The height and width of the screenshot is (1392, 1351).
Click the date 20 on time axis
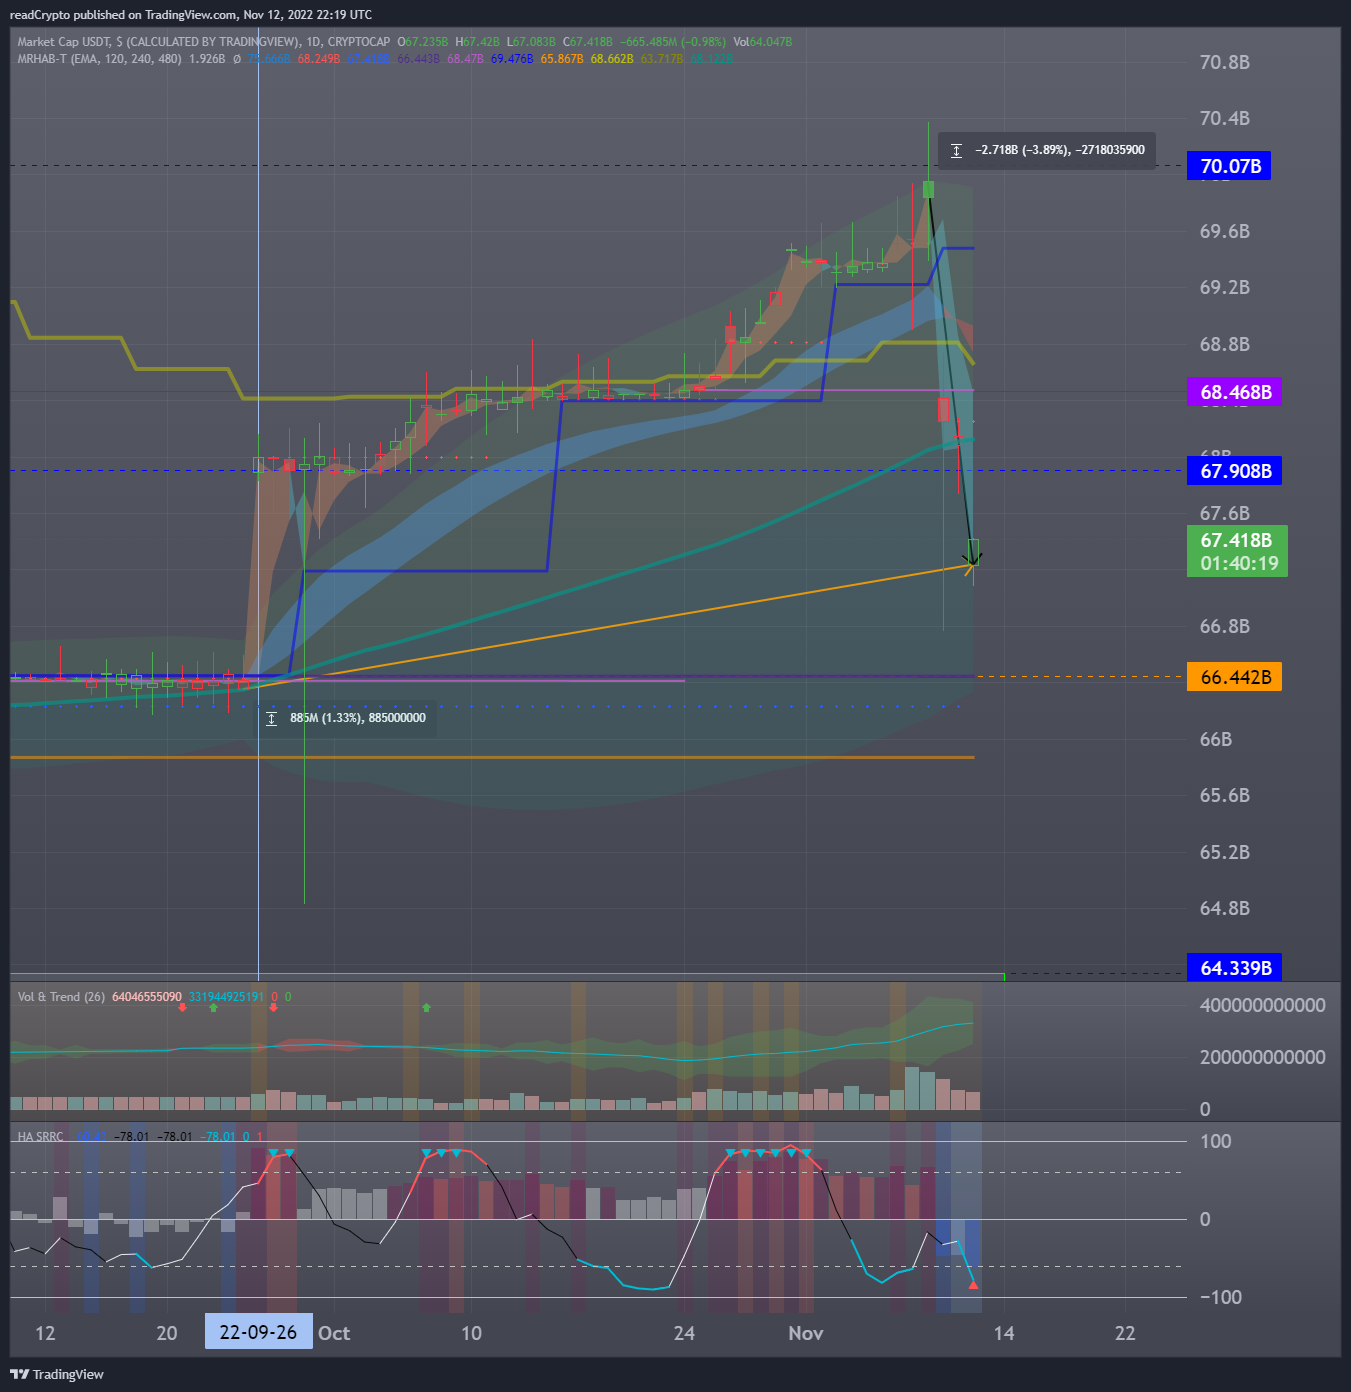point(167,1333)
